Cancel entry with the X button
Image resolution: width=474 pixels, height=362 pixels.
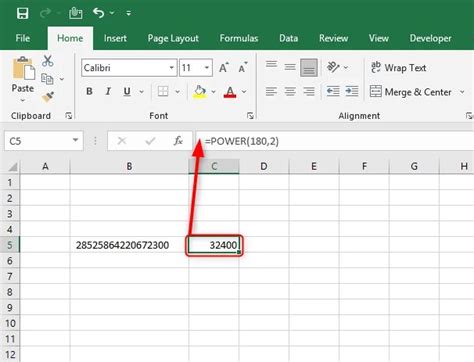[122, 141]
